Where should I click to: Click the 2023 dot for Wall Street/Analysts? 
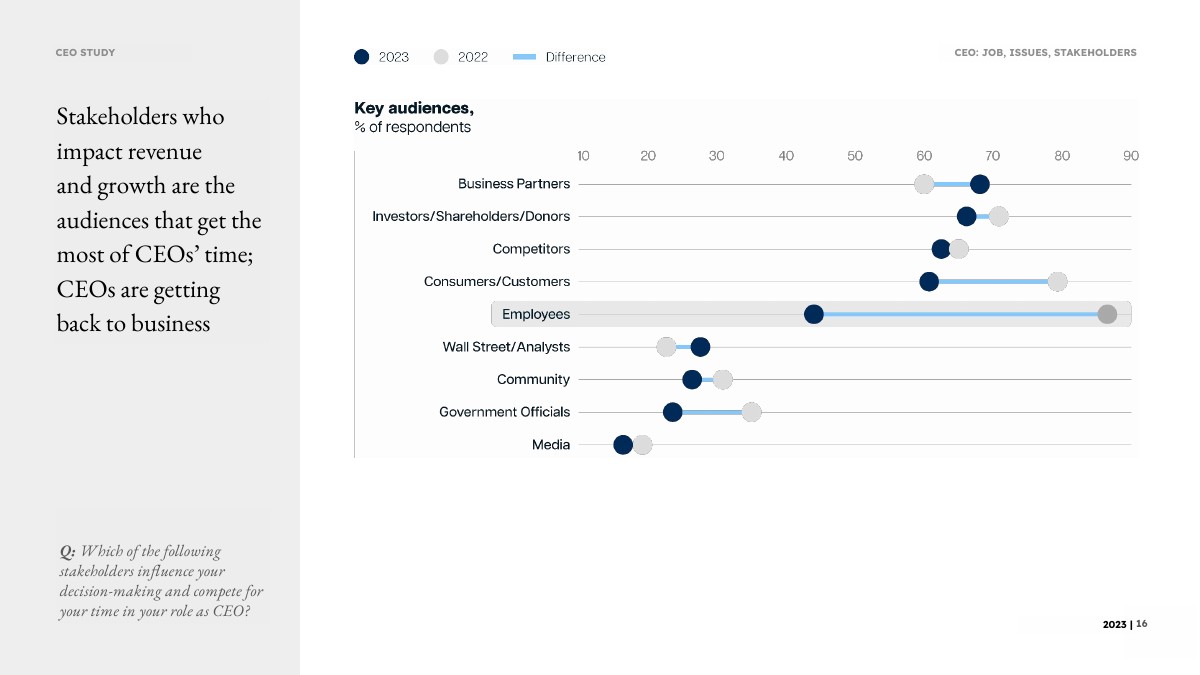click(x=700, y=347)
